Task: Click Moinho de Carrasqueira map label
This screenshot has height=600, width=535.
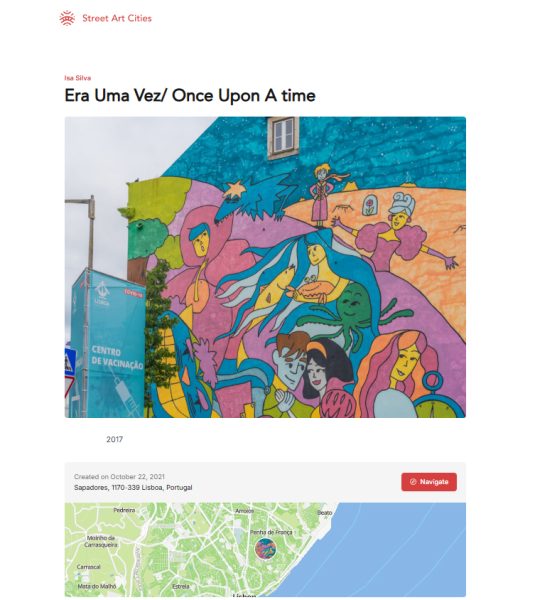Action: click(x=101, y=541)
